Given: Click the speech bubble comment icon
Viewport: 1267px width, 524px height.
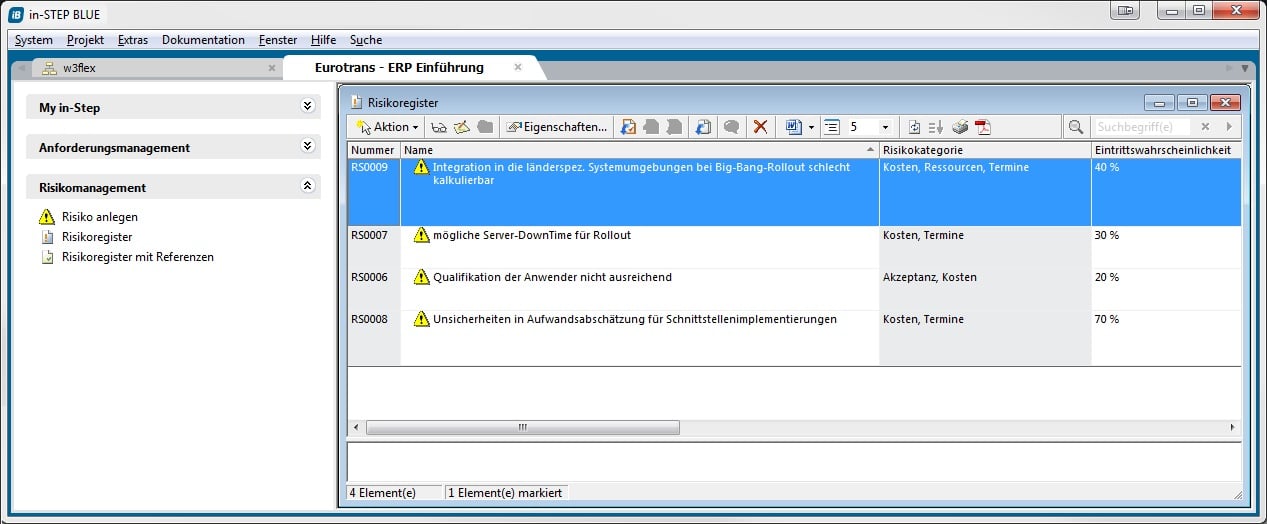Looking at the screenshot, I should pos(731,127).
